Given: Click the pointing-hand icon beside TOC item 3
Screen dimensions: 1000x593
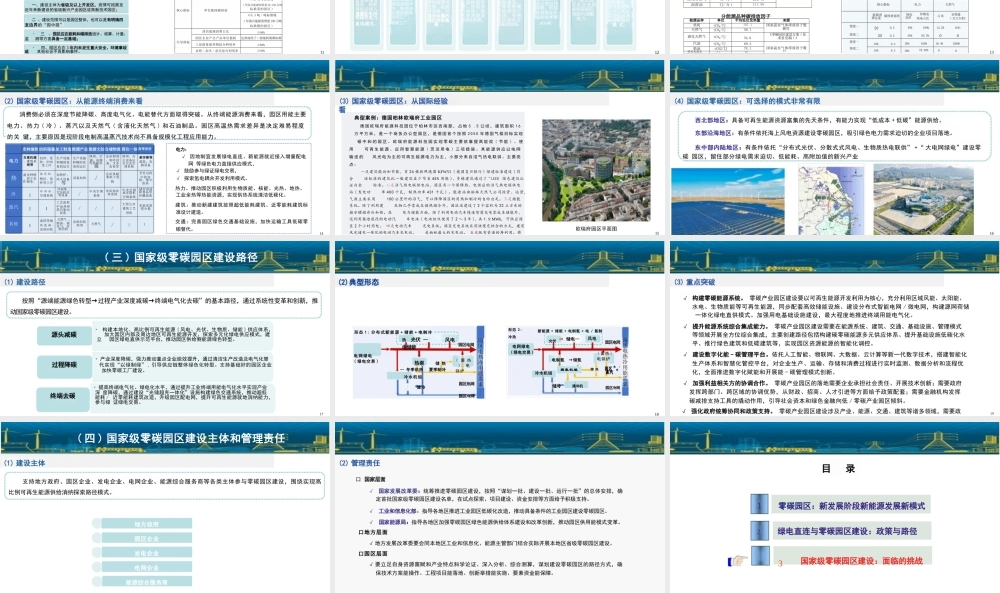Looking at the screenshot, I should tap(740, 560).
